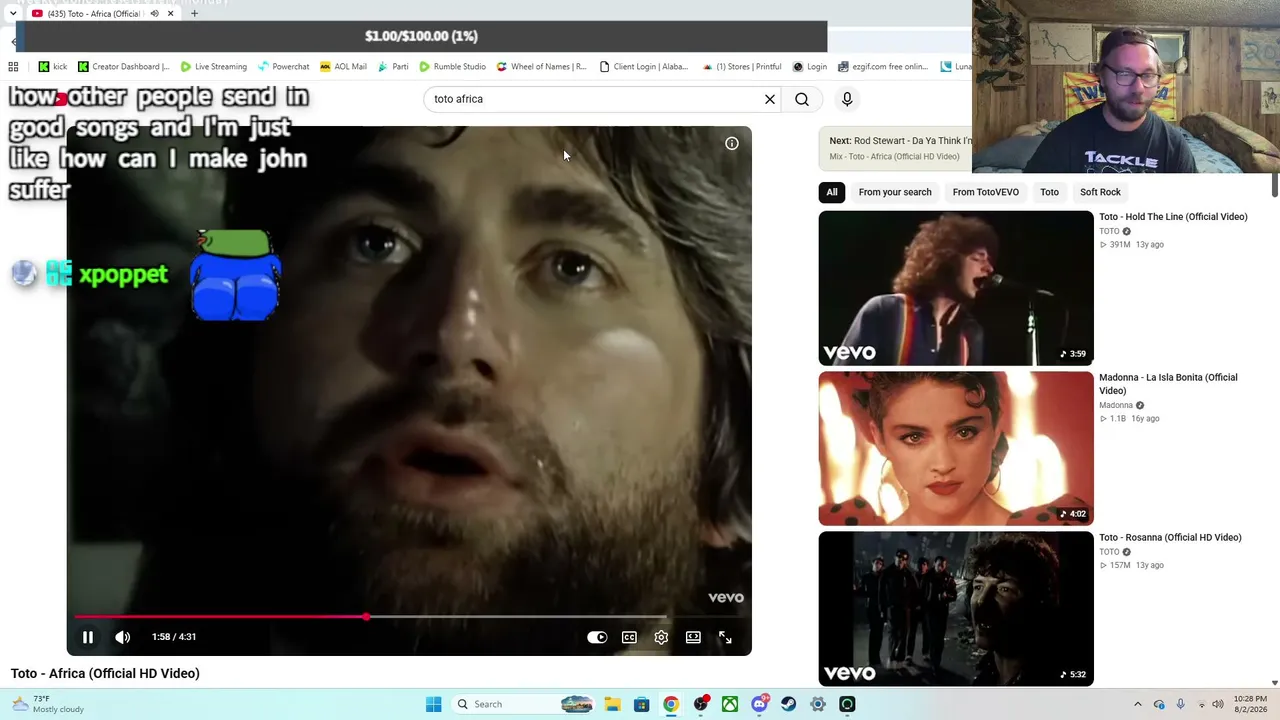Image resolution: width=1280 pixels, height=720 pixels.
Task: Select the 'Toto' filter chip
Action: click(x=1049, y=192)
